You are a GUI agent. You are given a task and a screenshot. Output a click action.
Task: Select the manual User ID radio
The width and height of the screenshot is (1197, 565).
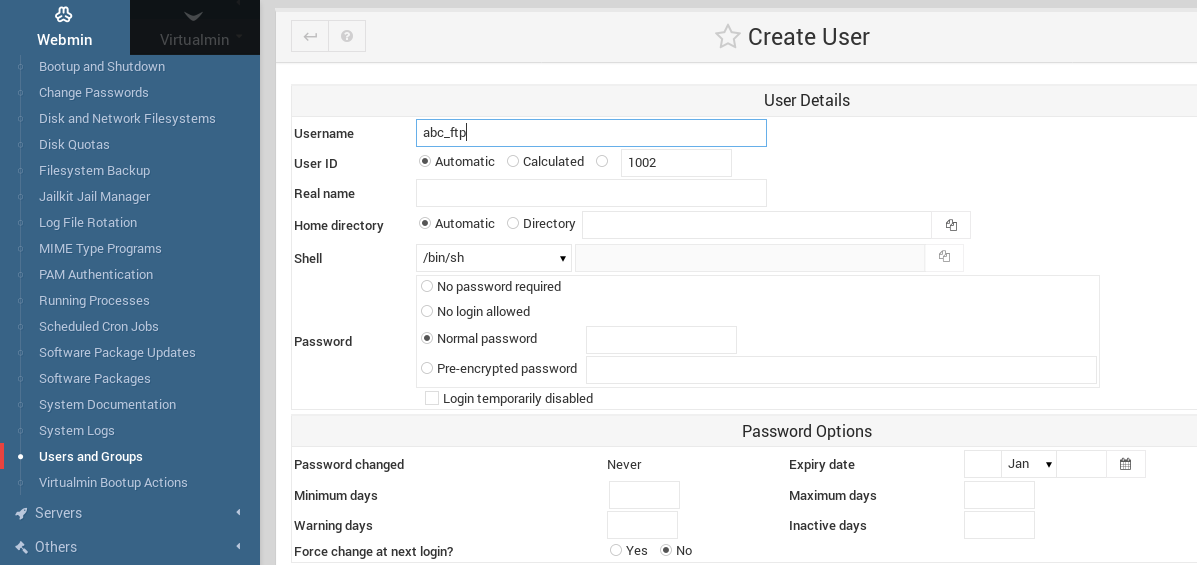[602, 161]
